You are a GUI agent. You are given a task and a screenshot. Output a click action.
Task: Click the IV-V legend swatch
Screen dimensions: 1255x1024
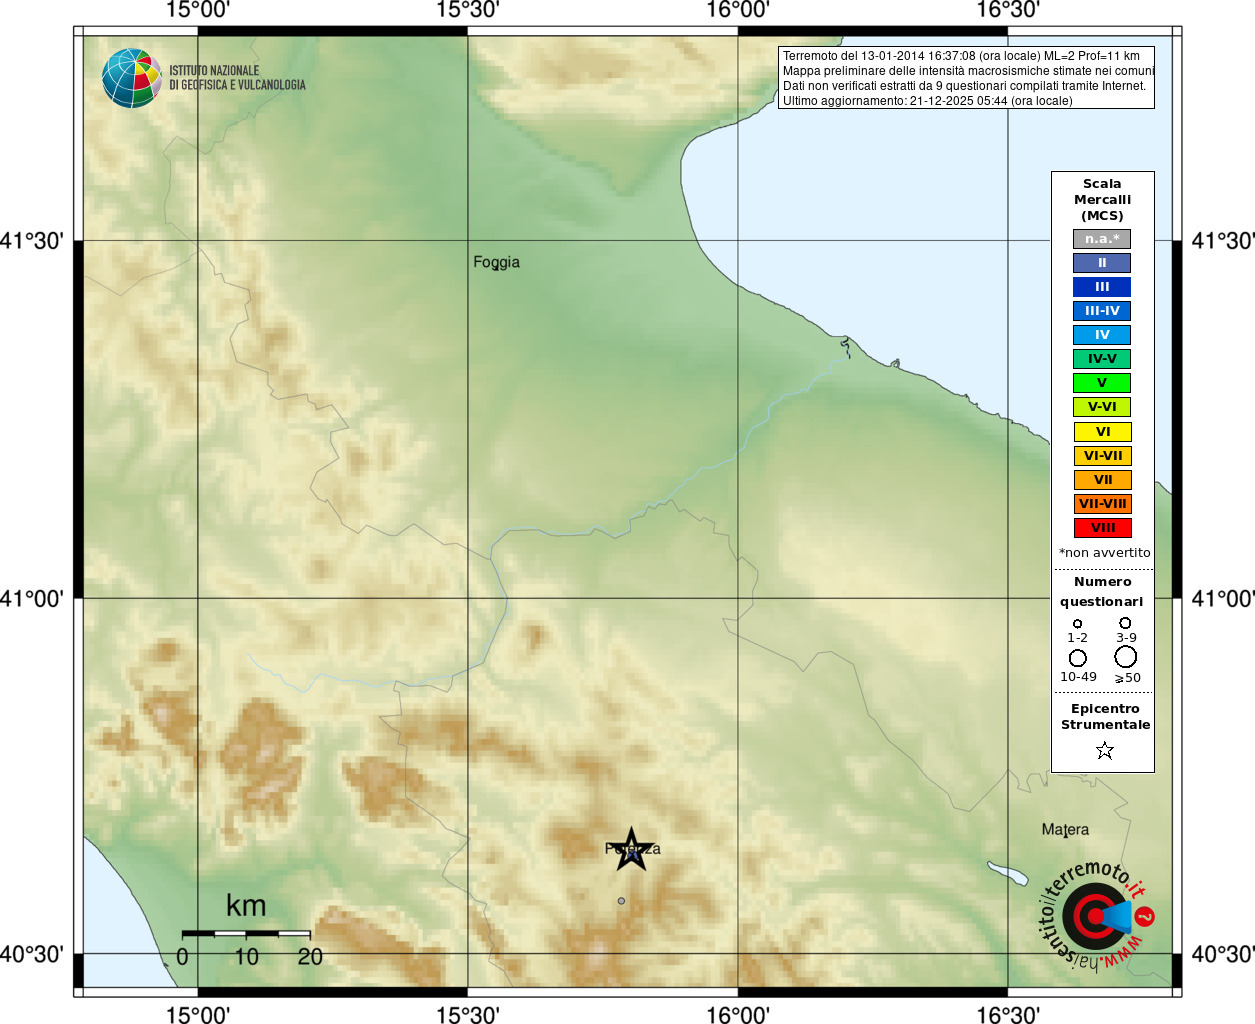click(1102, 359)
